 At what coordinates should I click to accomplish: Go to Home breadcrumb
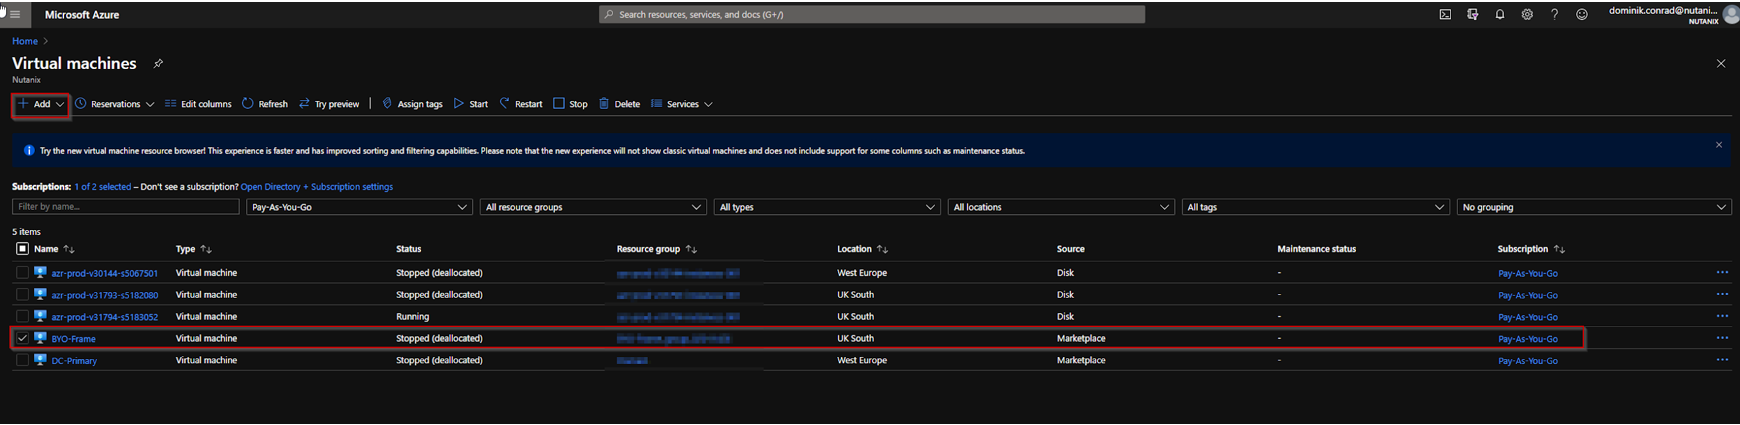tap(25, 41)
